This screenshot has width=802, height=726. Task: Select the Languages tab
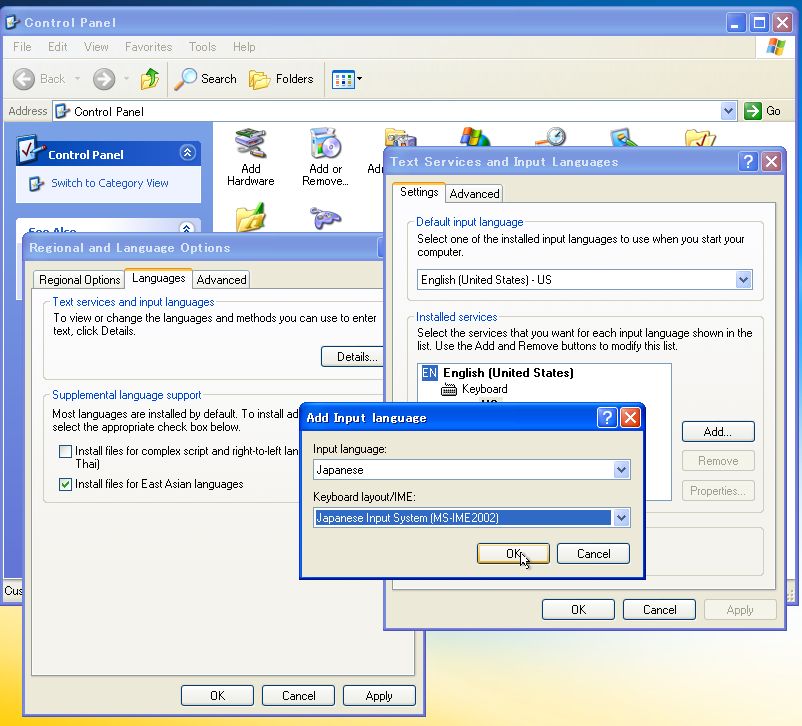click(159, 278)
